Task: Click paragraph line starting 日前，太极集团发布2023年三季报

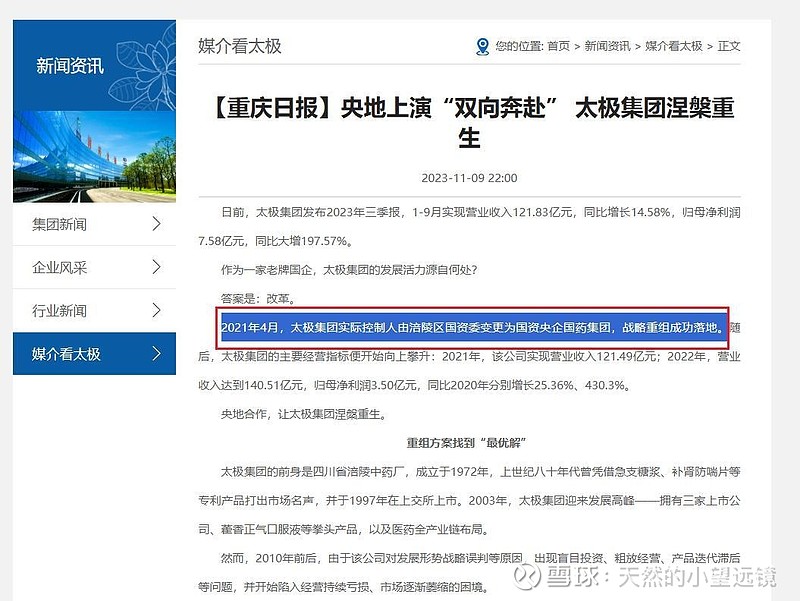Action: 481,212
